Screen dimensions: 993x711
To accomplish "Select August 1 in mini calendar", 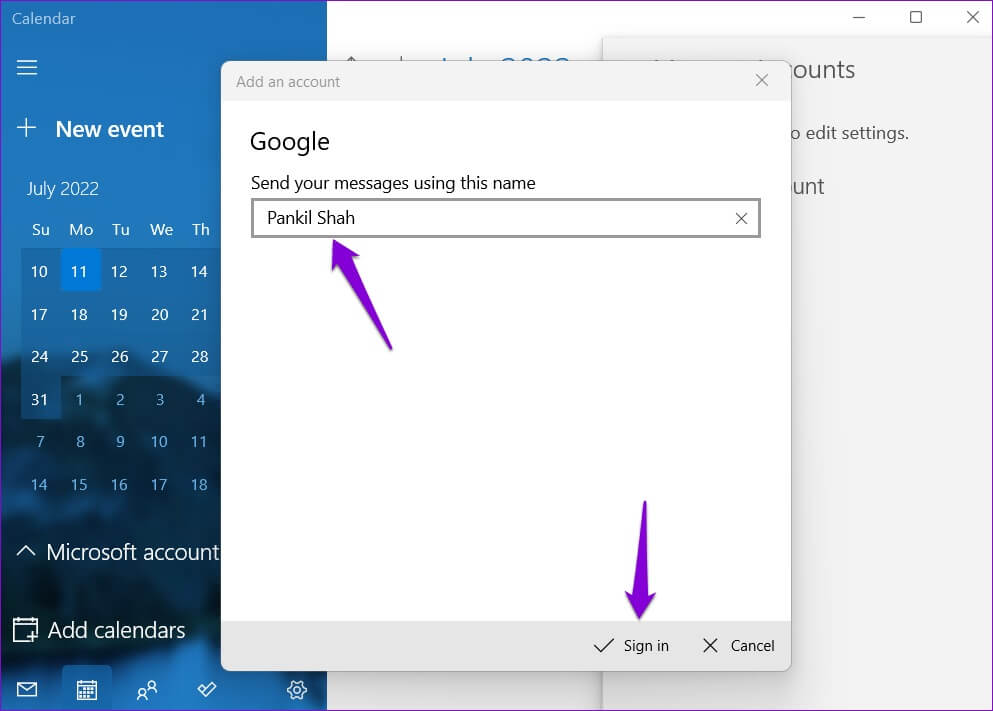I will click(x=79, y=400).
